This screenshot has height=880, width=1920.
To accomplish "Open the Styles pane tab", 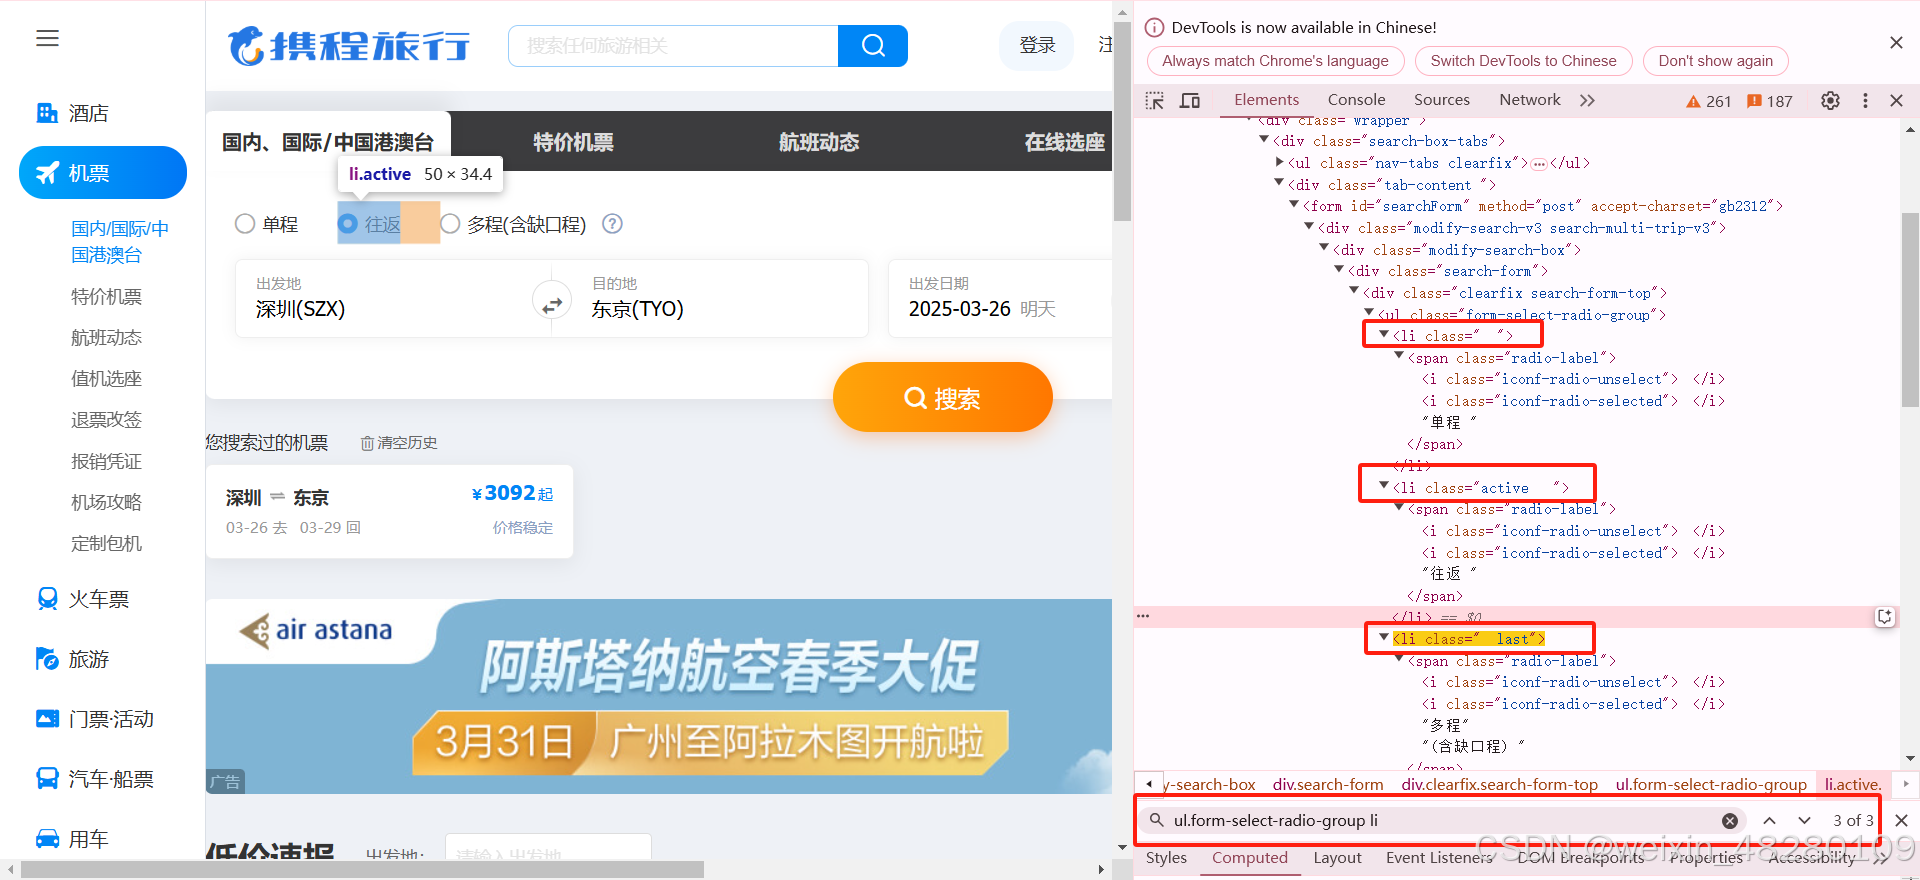I will (1166, 858).
